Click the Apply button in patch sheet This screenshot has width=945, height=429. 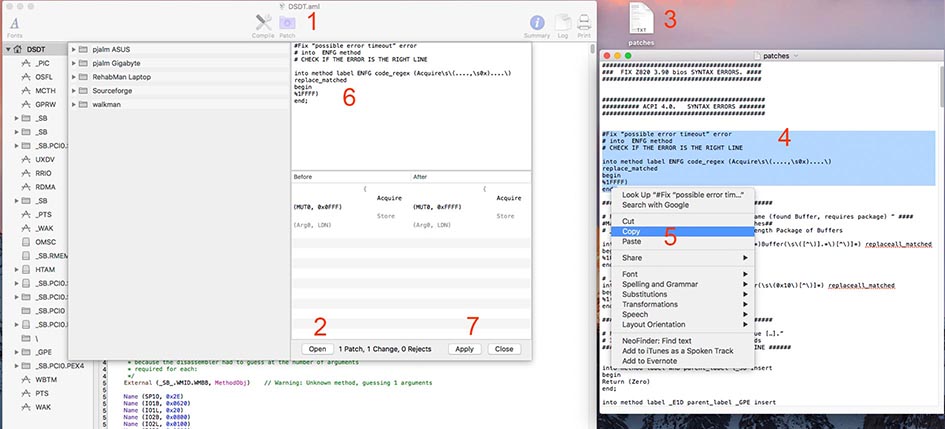[464, 349]
